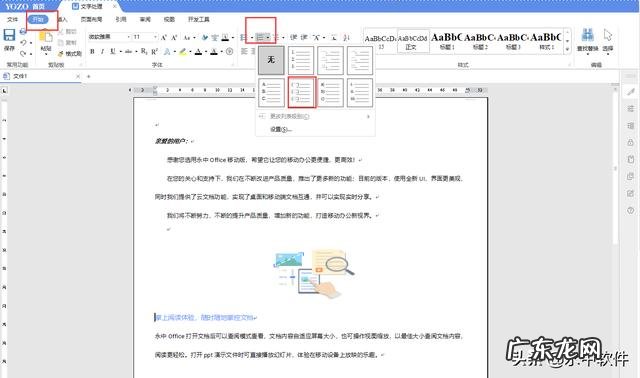This screenshot has height=378, width=640.
Task: Pick the character shading A swatch
Action: point(214,51)
